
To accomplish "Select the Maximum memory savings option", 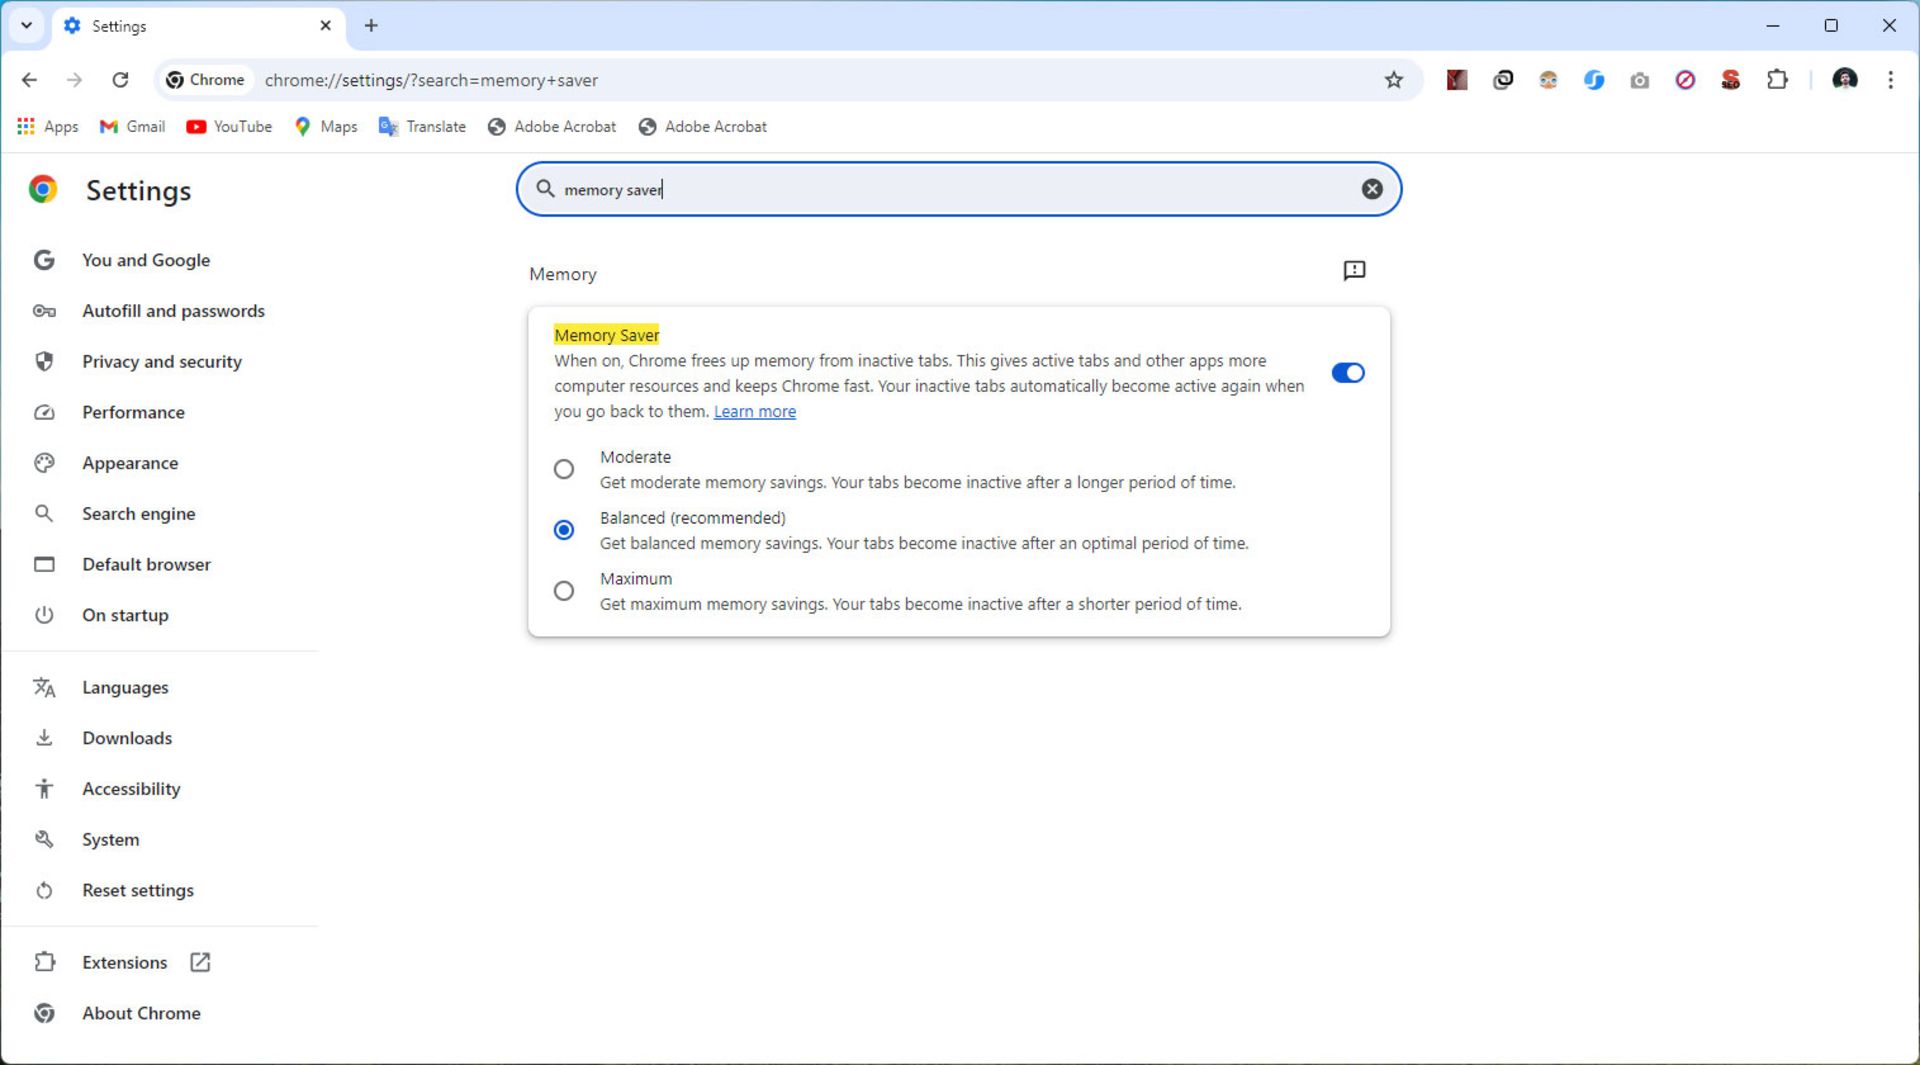I will point(564,591).
